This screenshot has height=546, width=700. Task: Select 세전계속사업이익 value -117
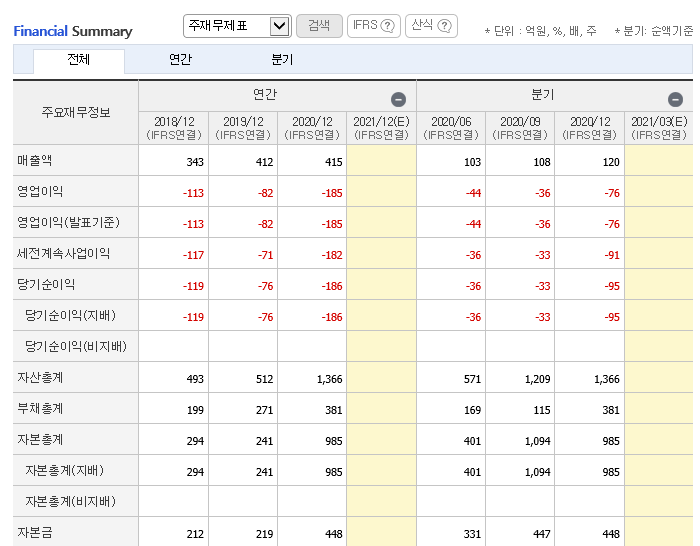pyautogui.click(x=193, y=255)
